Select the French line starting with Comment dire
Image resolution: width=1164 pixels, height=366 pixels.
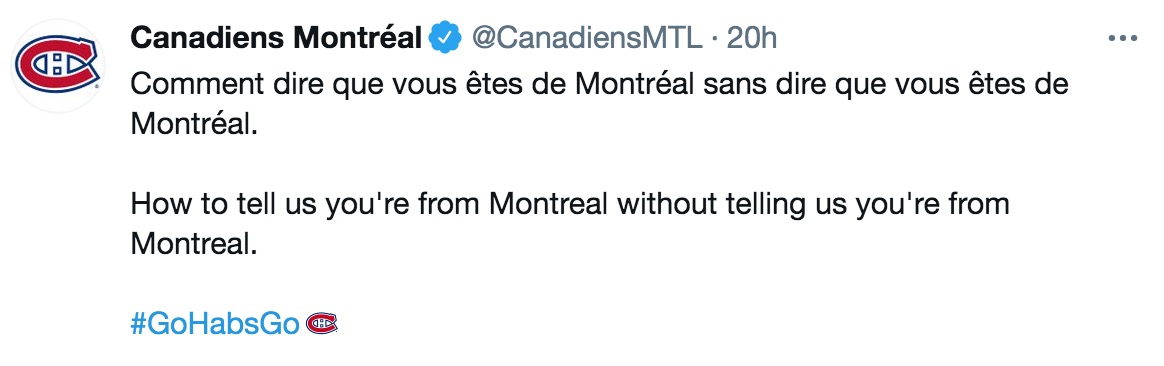[600, 84]
